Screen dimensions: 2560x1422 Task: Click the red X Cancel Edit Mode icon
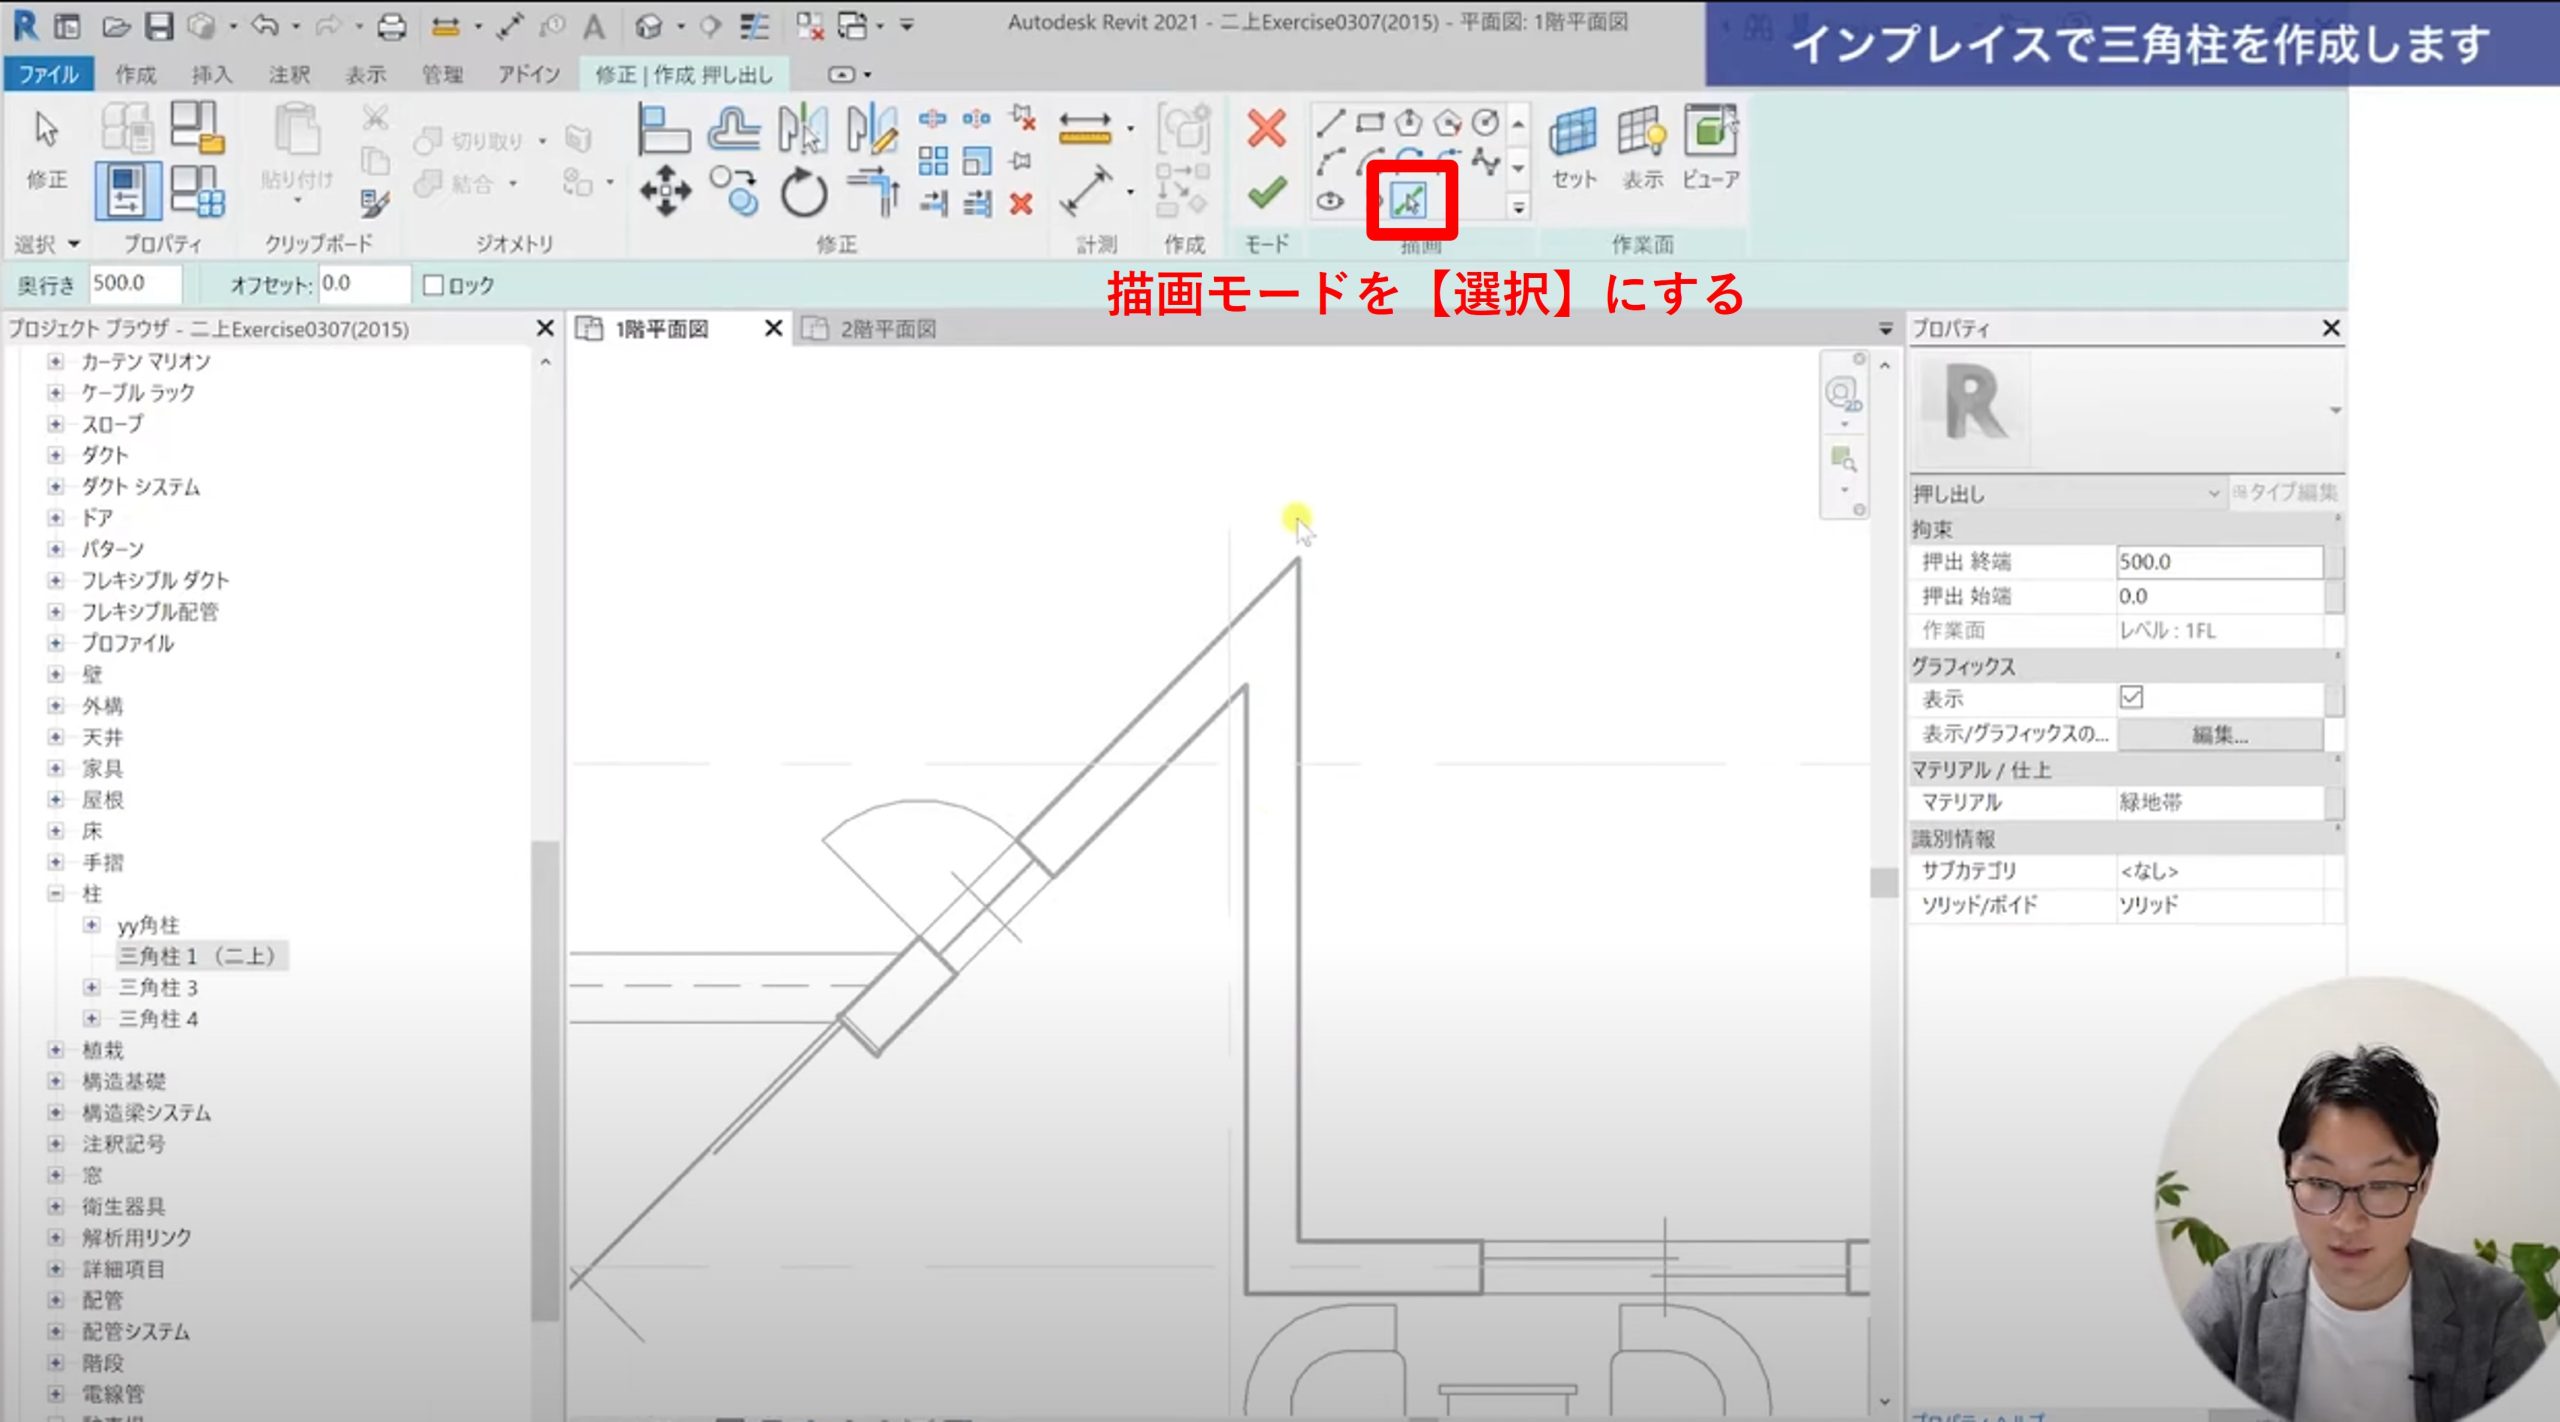(1266, 128)
